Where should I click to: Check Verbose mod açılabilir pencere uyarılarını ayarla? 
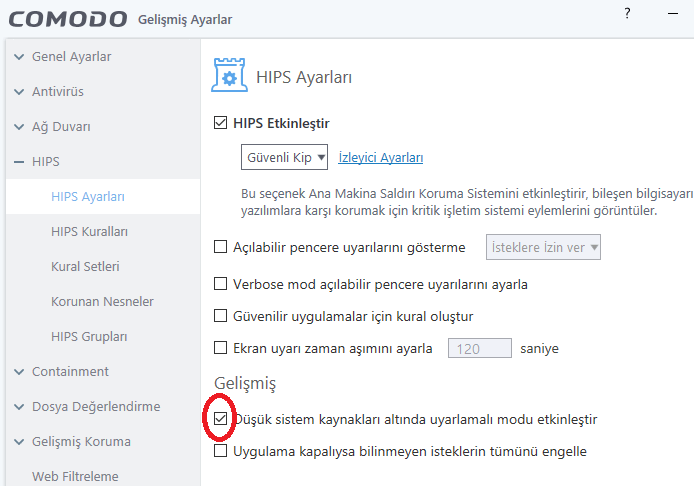click(222, 284)
